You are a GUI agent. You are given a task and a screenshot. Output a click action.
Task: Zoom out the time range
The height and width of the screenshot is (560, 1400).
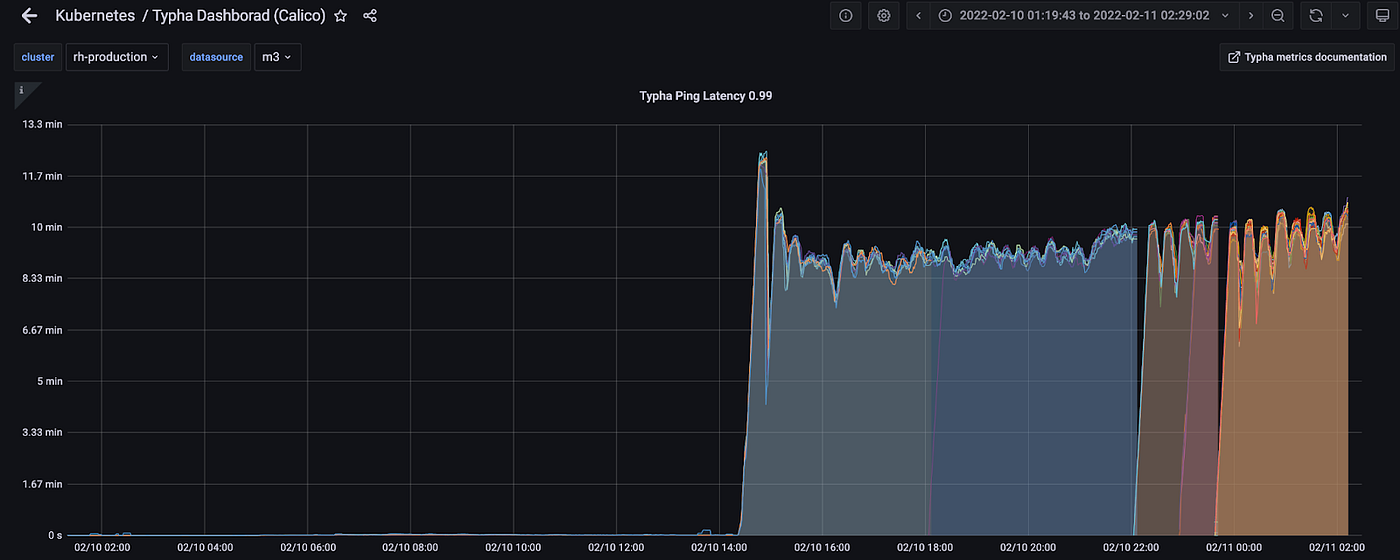[x=1277, y=16]
